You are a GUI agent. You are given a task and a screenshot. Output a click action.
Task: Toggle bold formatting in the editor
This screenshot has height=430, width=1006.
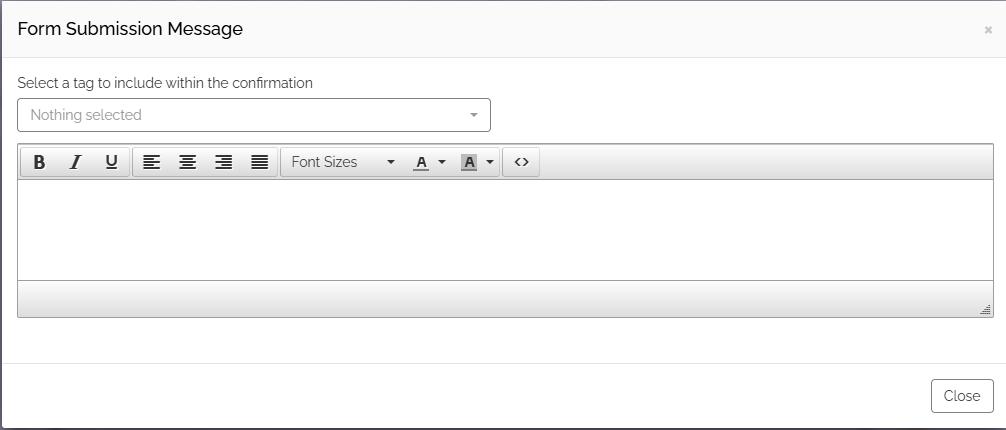39,162
